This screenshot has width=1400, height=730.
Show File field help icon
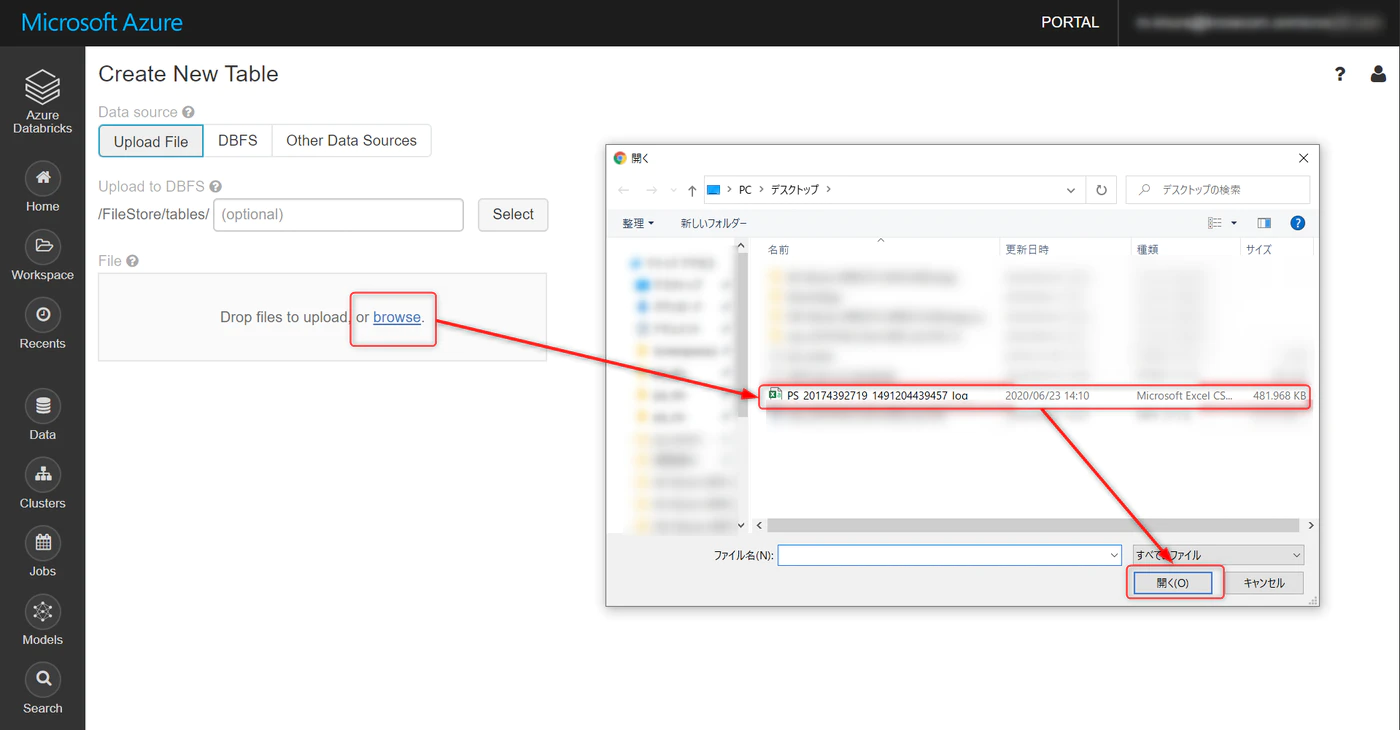[132, 261]
